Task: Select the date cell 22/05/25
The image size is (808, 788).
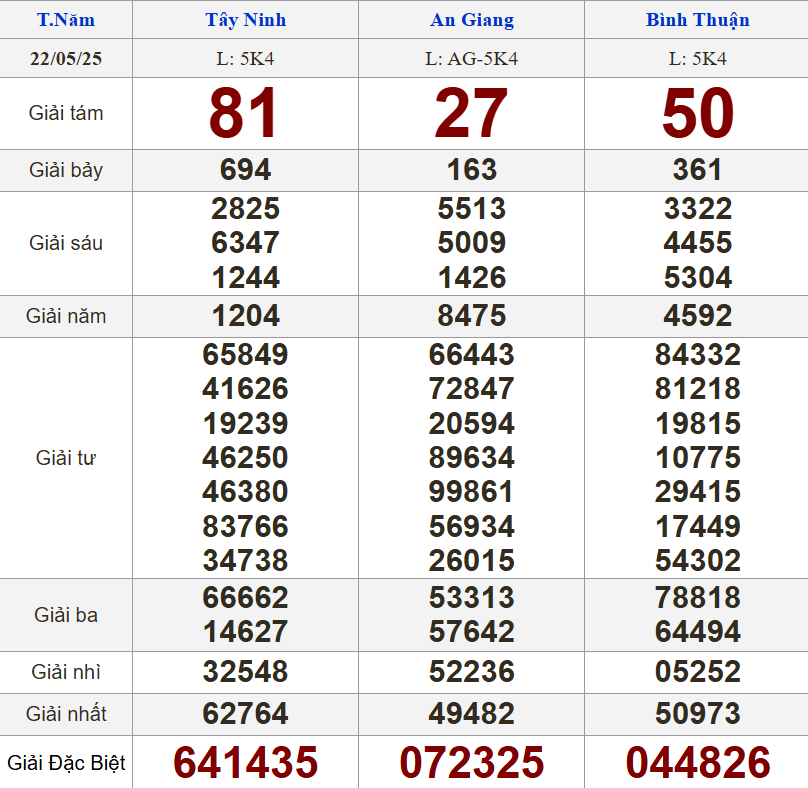Action: (66, 59)
